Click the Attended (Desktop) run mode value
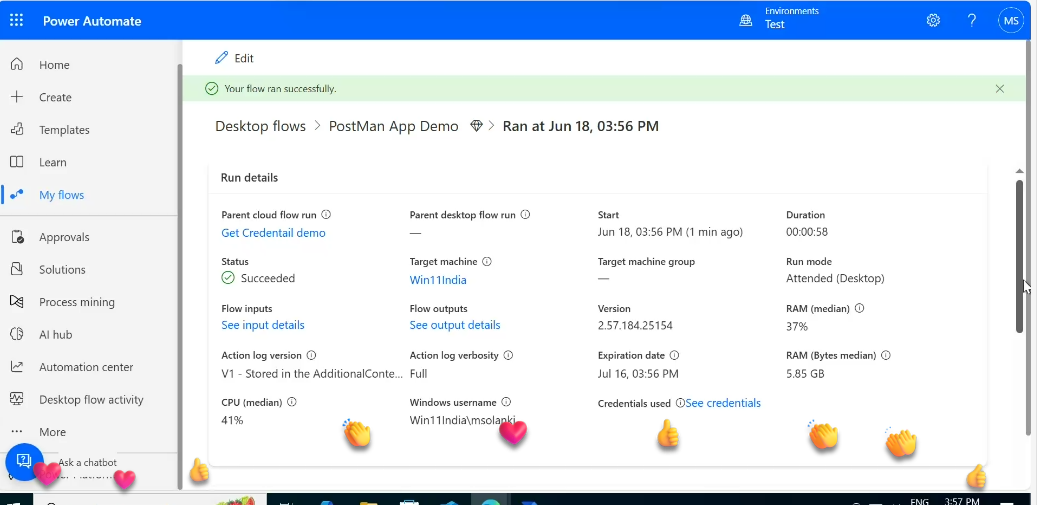 click(x=835, y=278)
